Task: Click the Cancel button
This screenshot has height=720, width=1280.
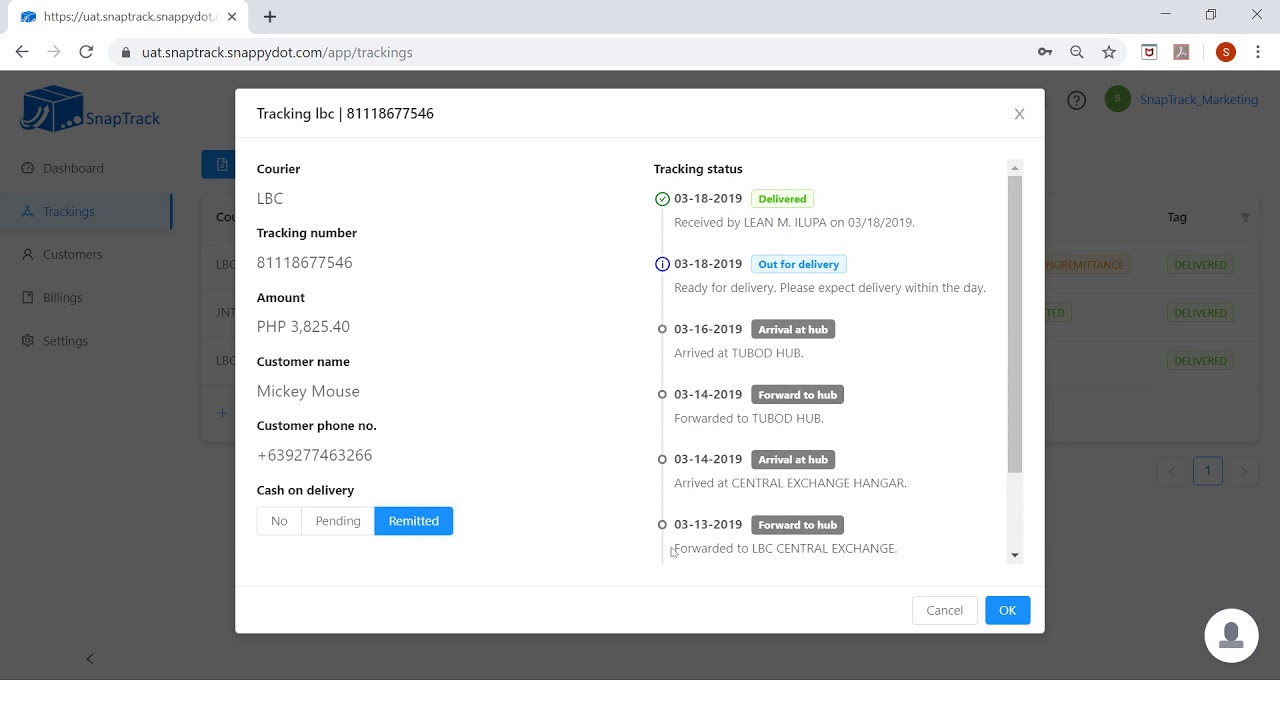Action: pyautogui.click(x=944, y=610)
